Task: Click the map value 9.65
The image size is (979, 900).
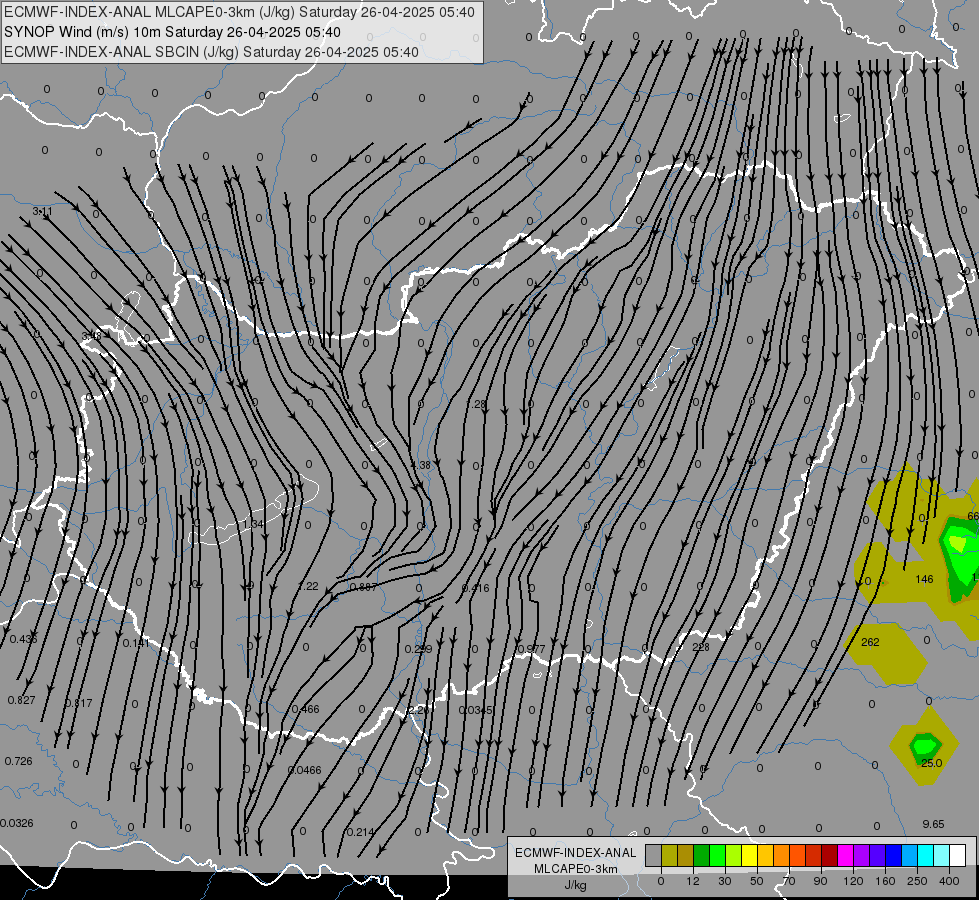Action: (x=933, y=824)
